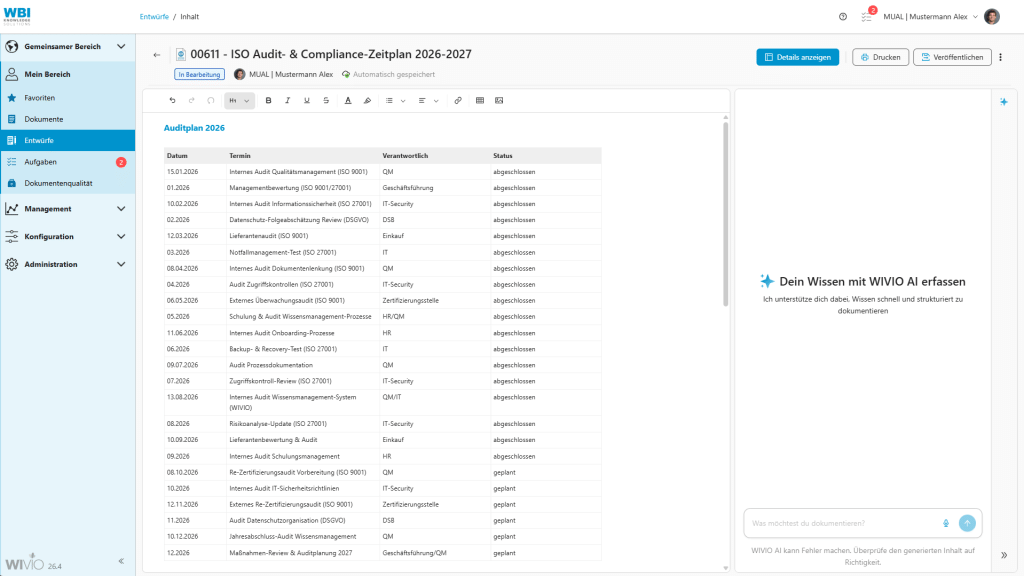Click the Details anzeigen button
The image size is (1024, 576).
(x=797, y=57)
